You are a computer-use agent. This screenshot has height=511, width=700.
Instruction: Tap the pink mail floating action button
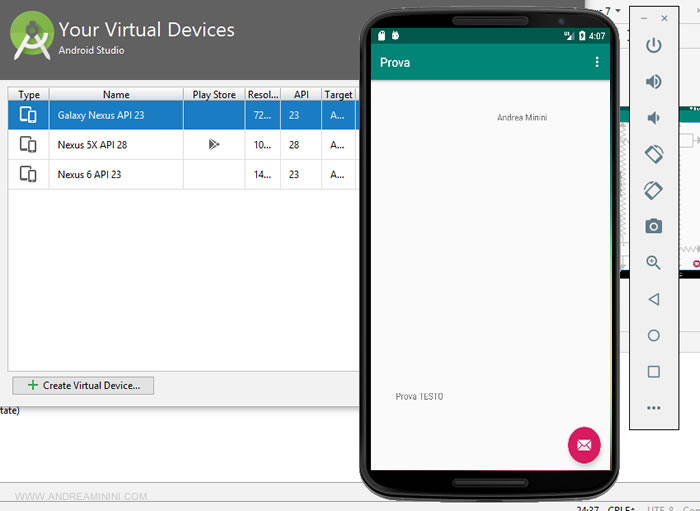(x=584, y=445)
